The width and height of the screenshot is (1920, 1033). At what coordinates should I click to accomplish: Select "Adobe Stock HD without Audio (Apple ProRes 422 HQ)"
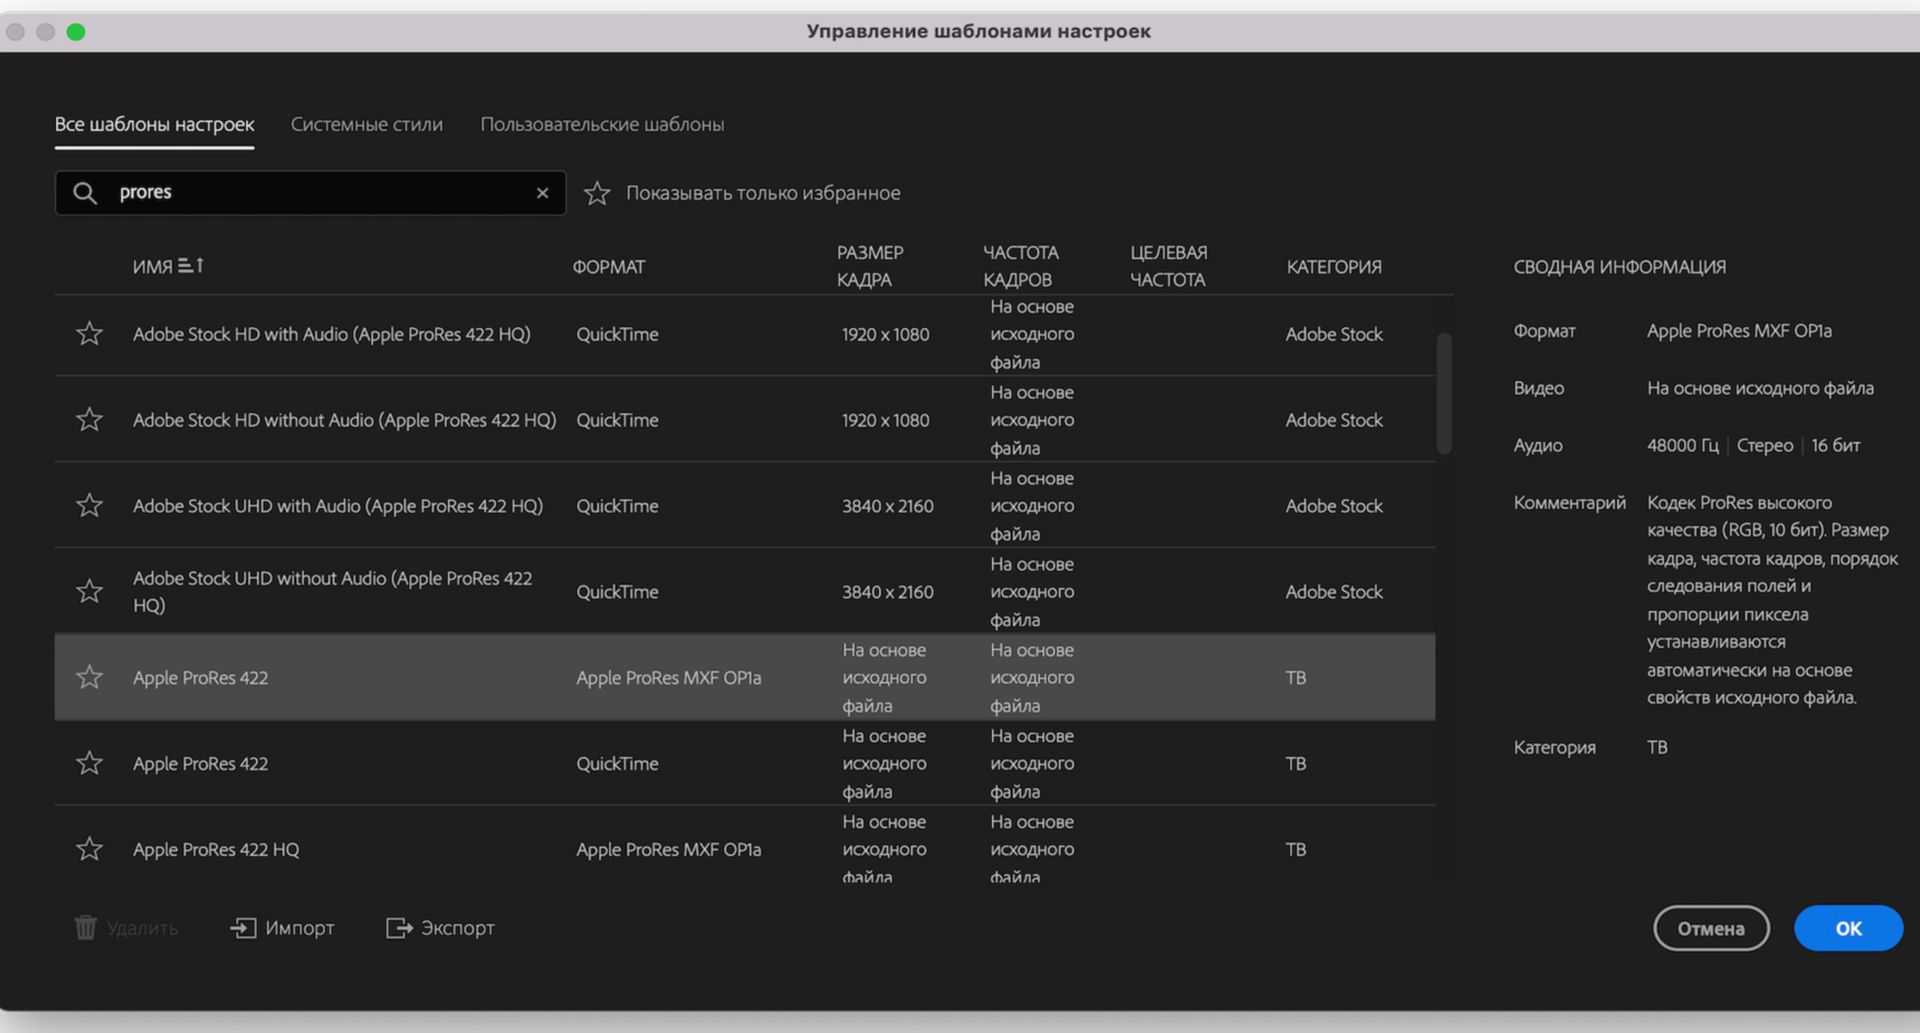pyautogui.click(x=344, y=420)
